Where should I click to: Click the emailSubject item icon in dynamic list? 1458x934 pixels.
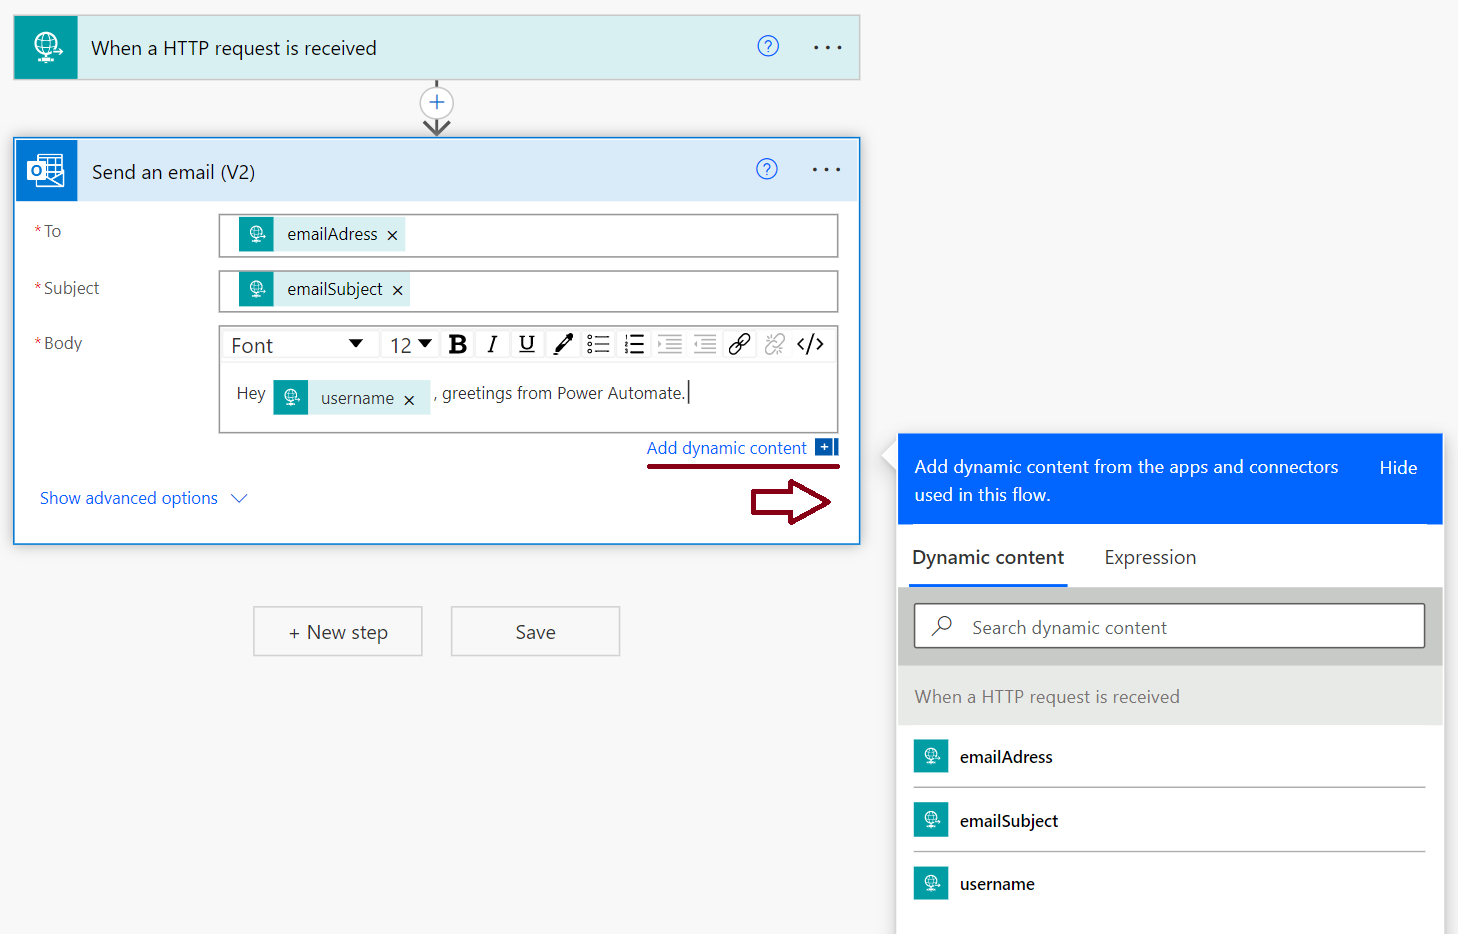[x=931, y=820]
